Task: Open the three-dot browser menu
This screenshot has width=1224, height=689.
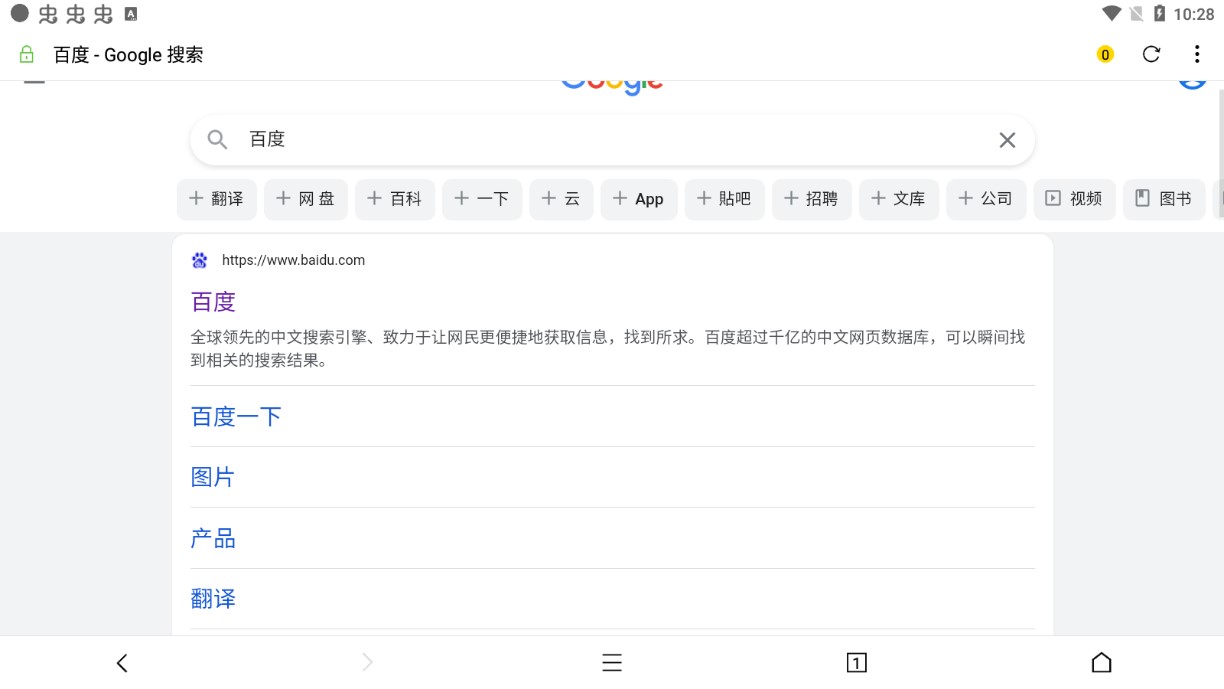Action: [x=1197, y=54]
